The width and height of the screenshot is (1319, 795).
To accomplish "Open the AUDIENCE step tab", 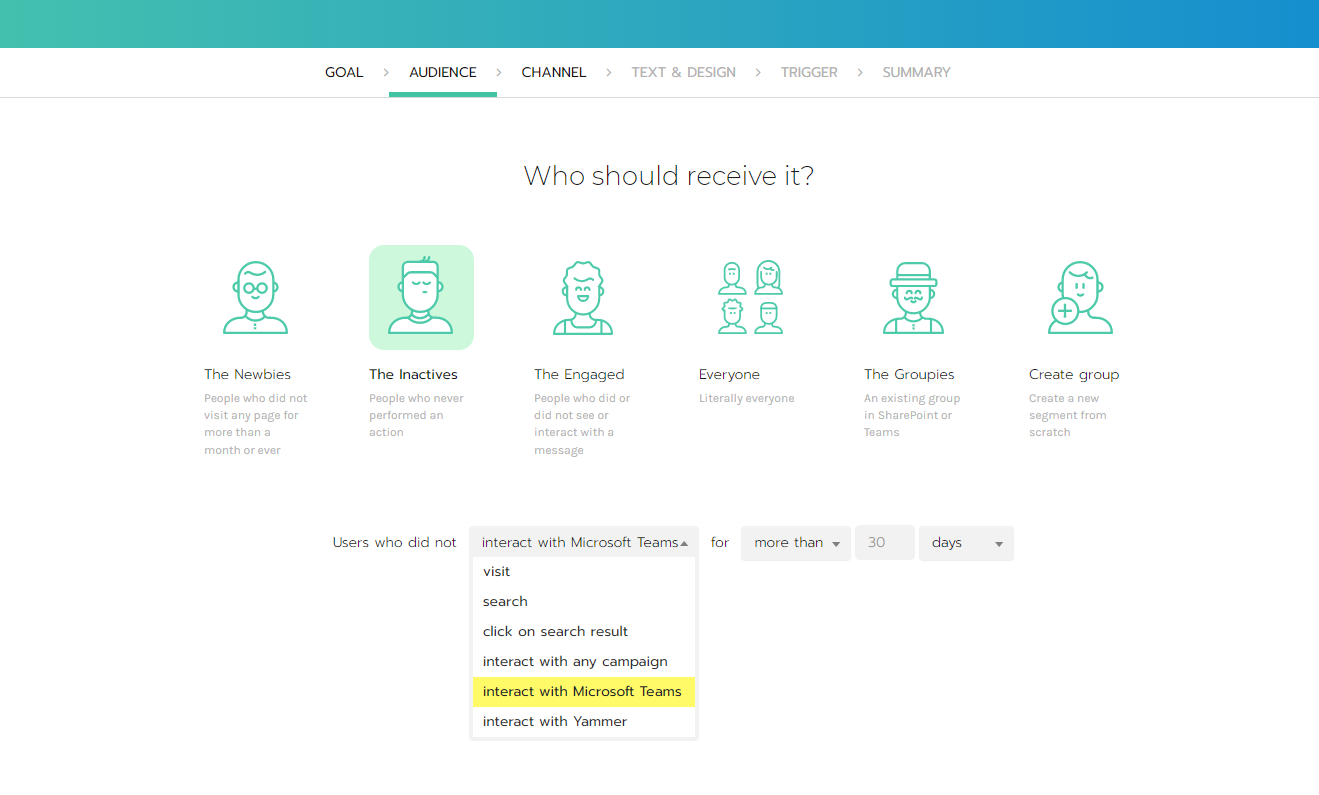I will (443, 72).
